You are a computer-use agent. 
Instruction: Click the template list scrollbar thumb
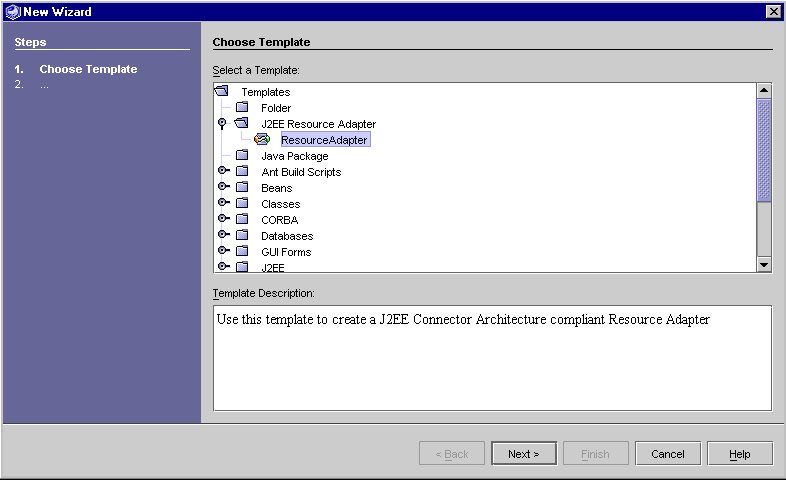click(x=764, y=150)
